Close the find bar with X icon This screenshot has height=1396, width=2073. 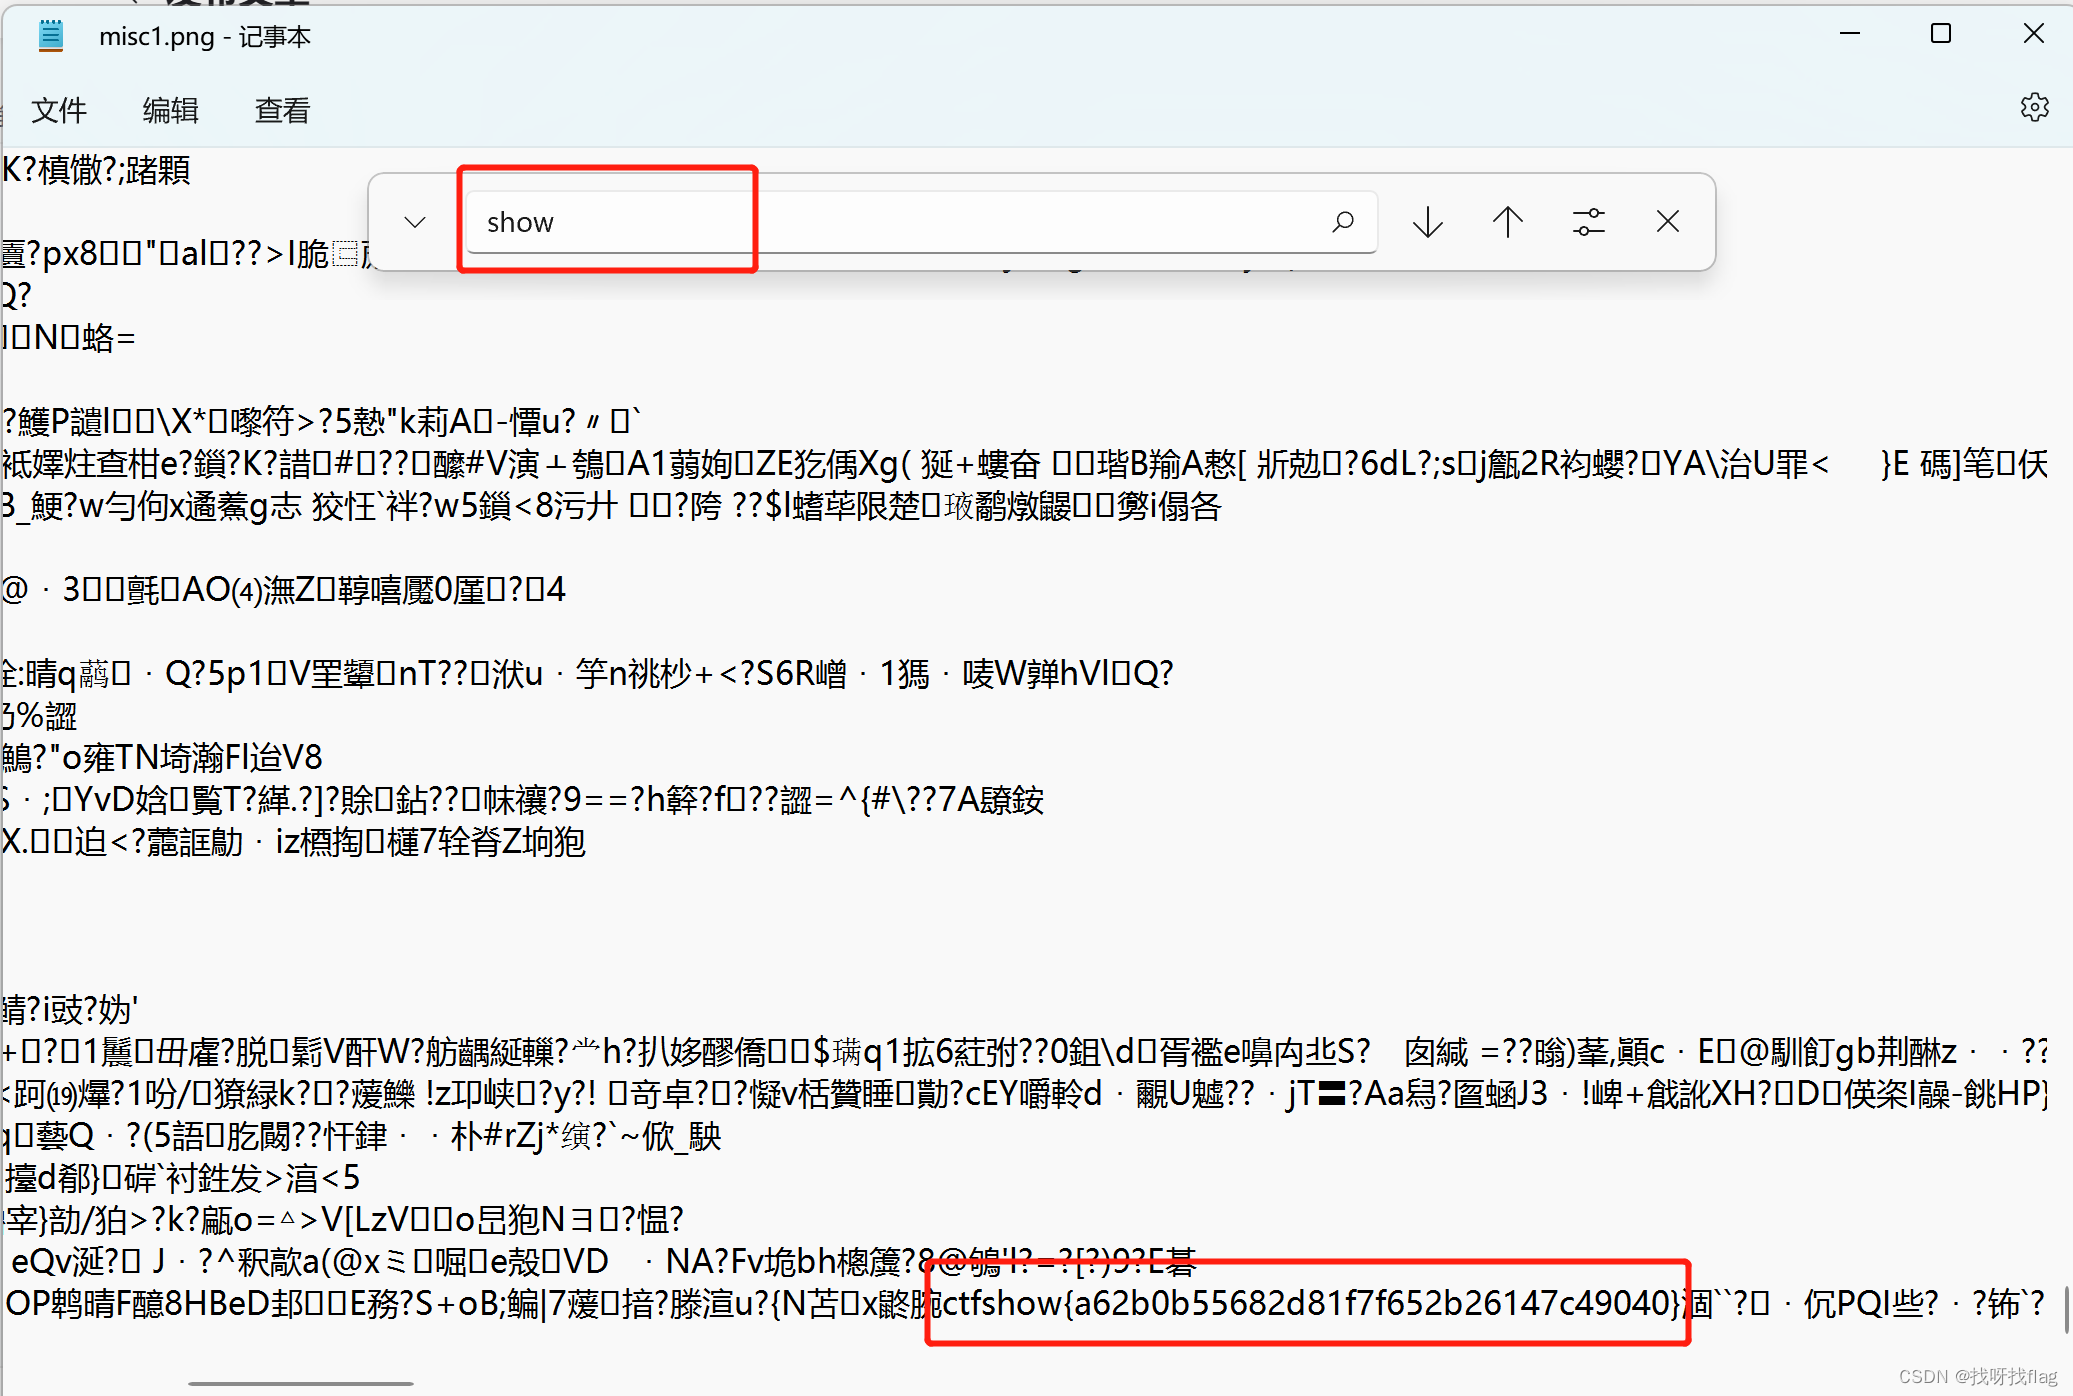click(x=1667, y=221)
